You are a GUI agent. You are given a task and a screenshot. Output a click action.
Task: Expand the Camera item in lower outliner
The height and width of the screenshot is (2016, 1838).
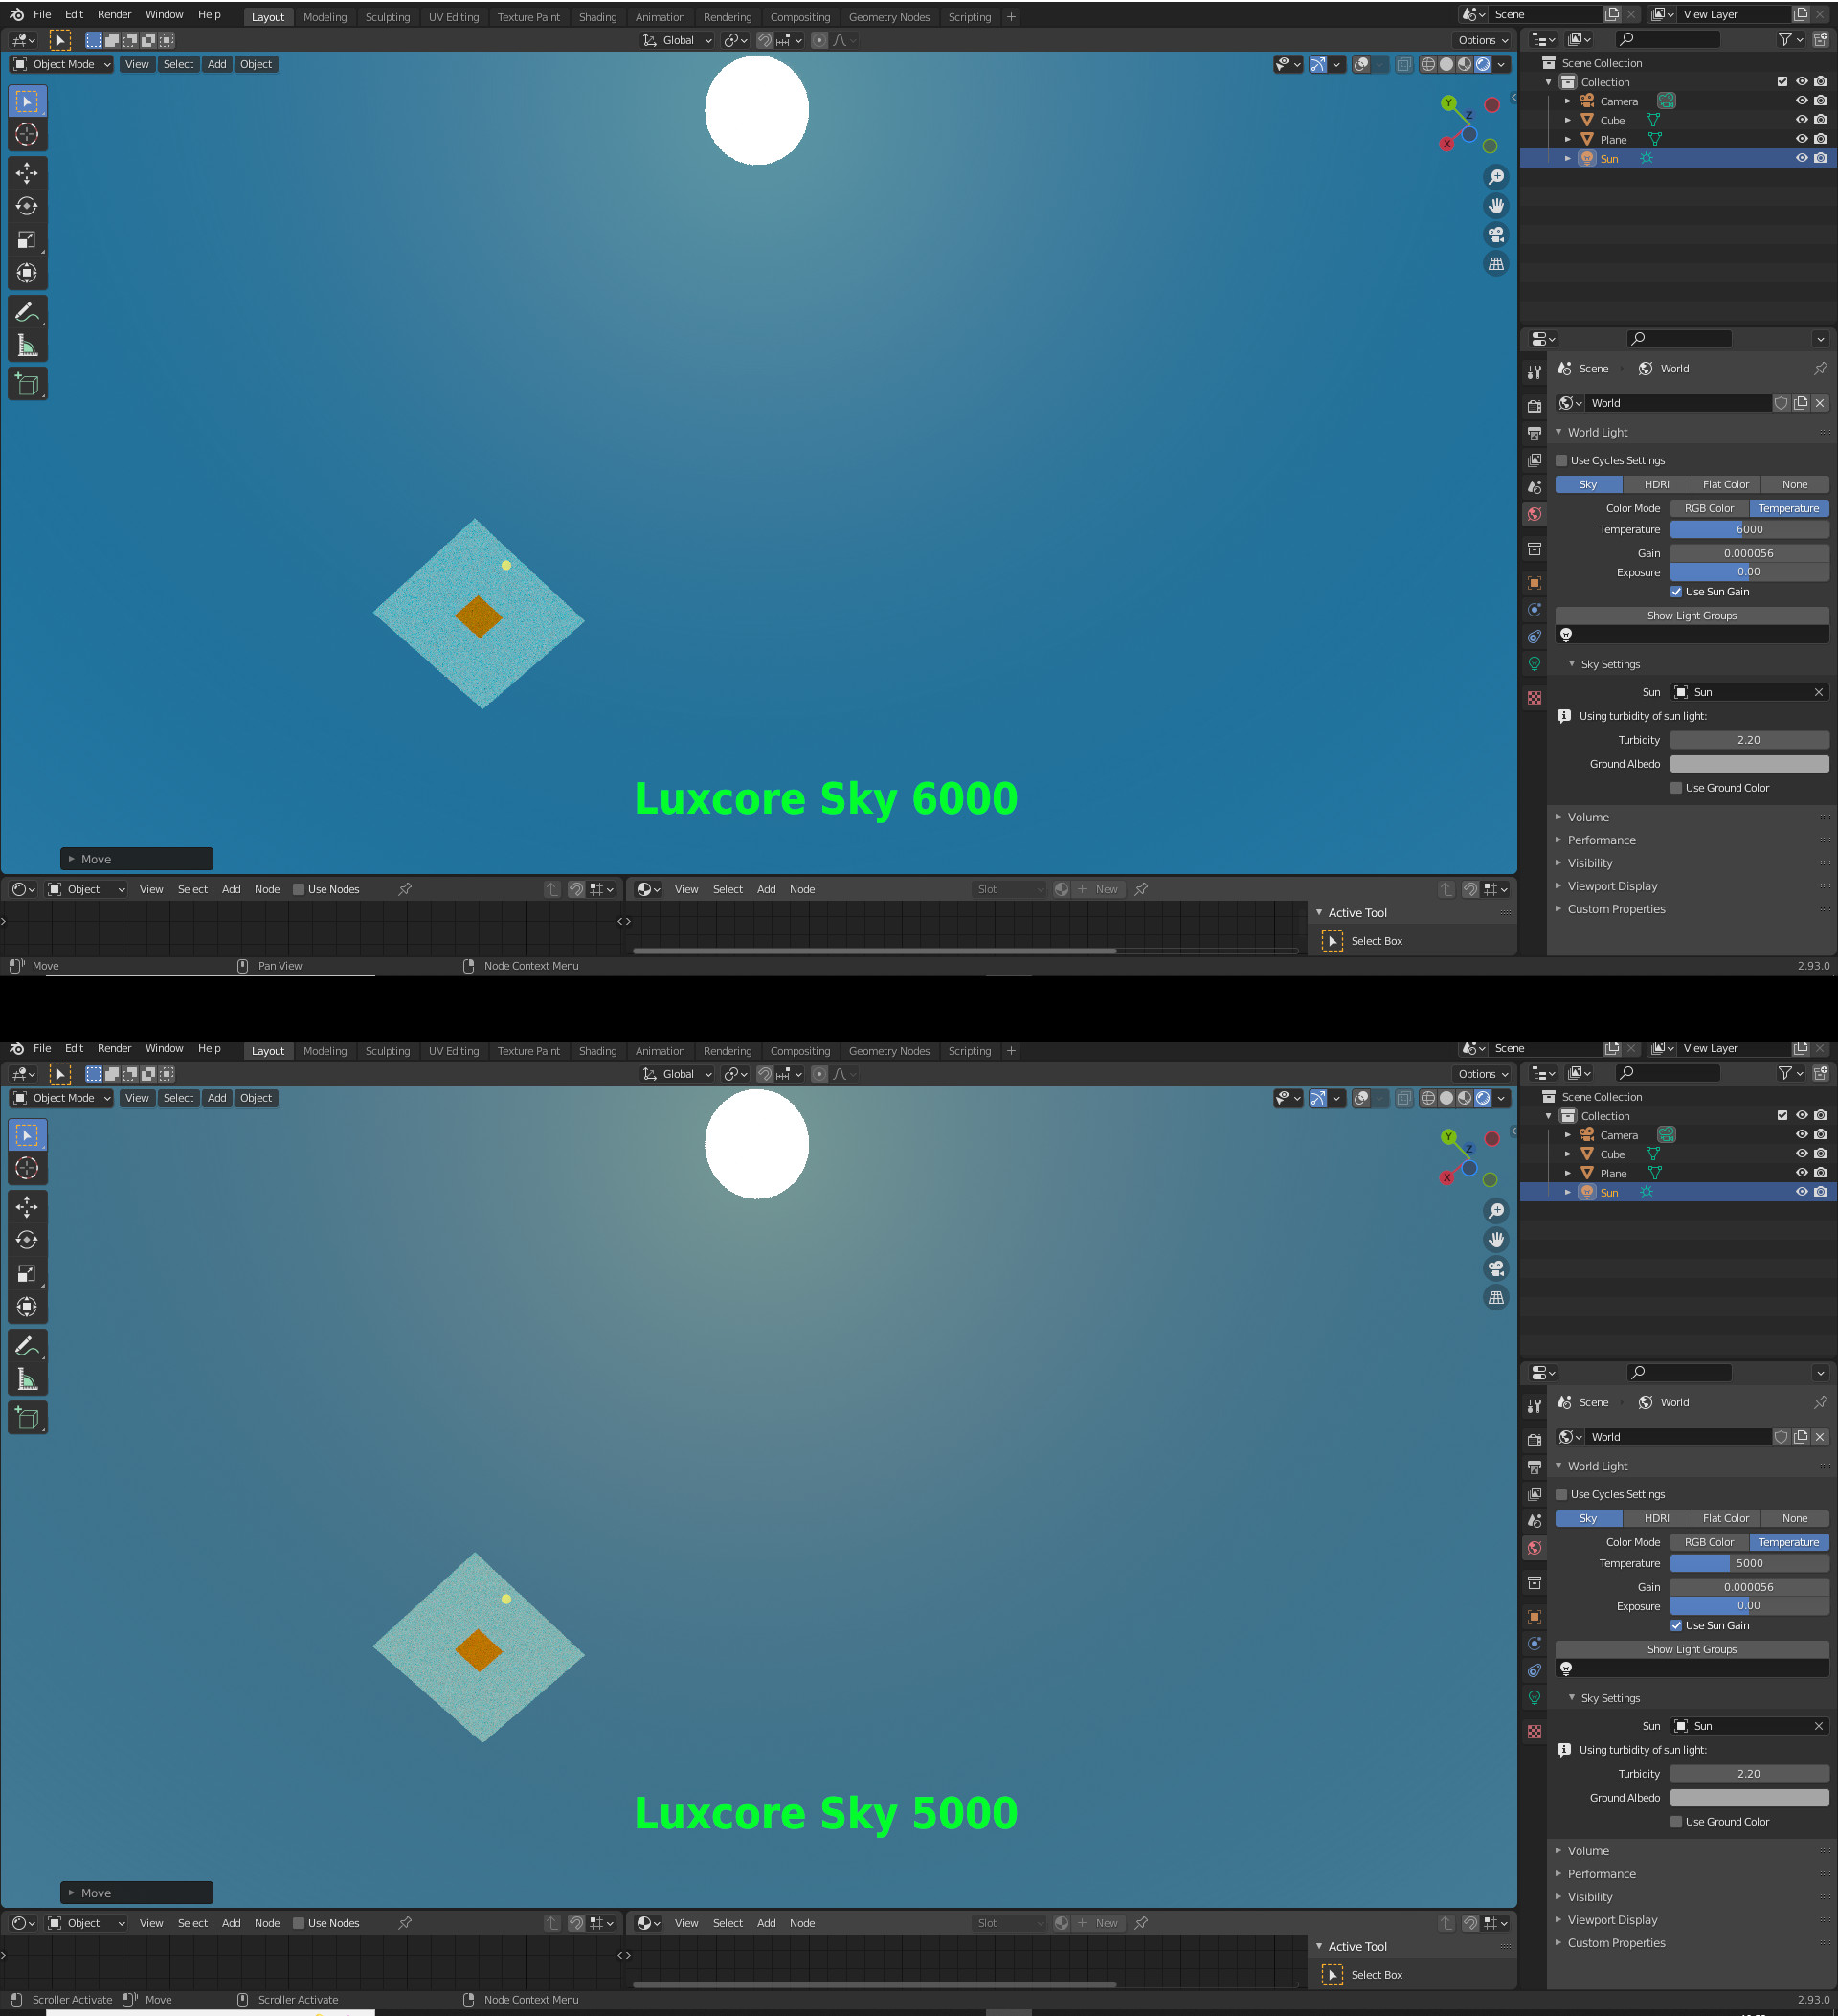click(1568, 1135)
